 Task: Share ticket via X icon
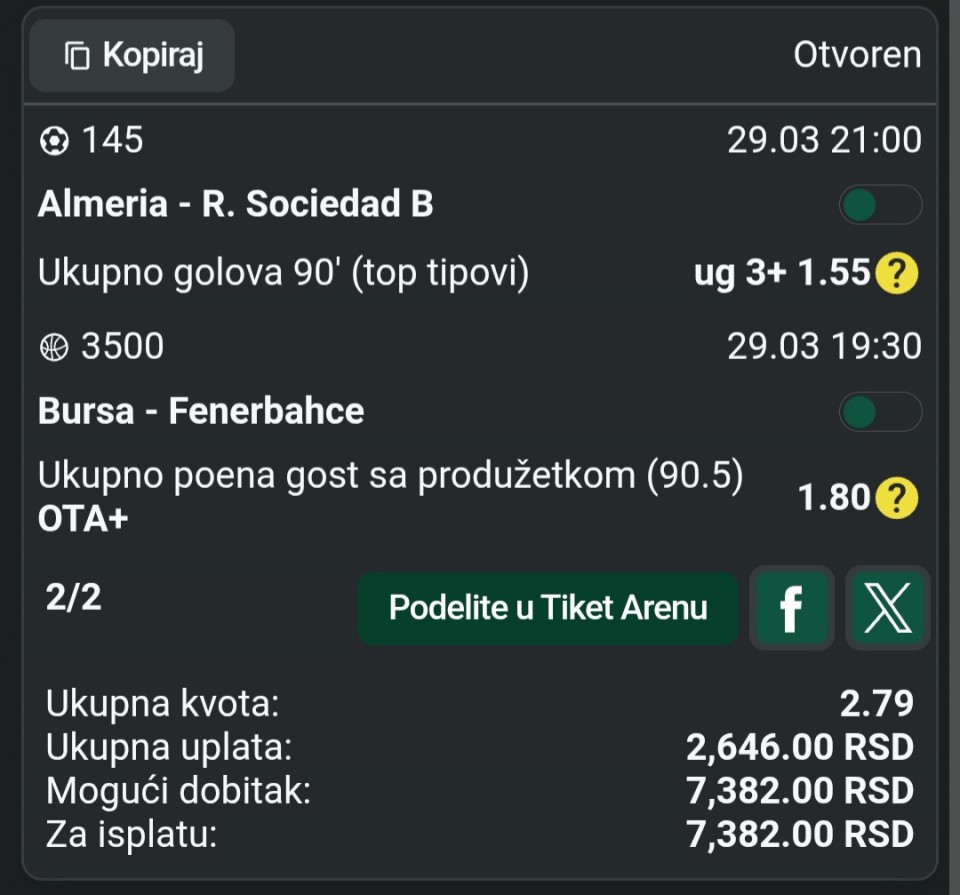[887, 608]
